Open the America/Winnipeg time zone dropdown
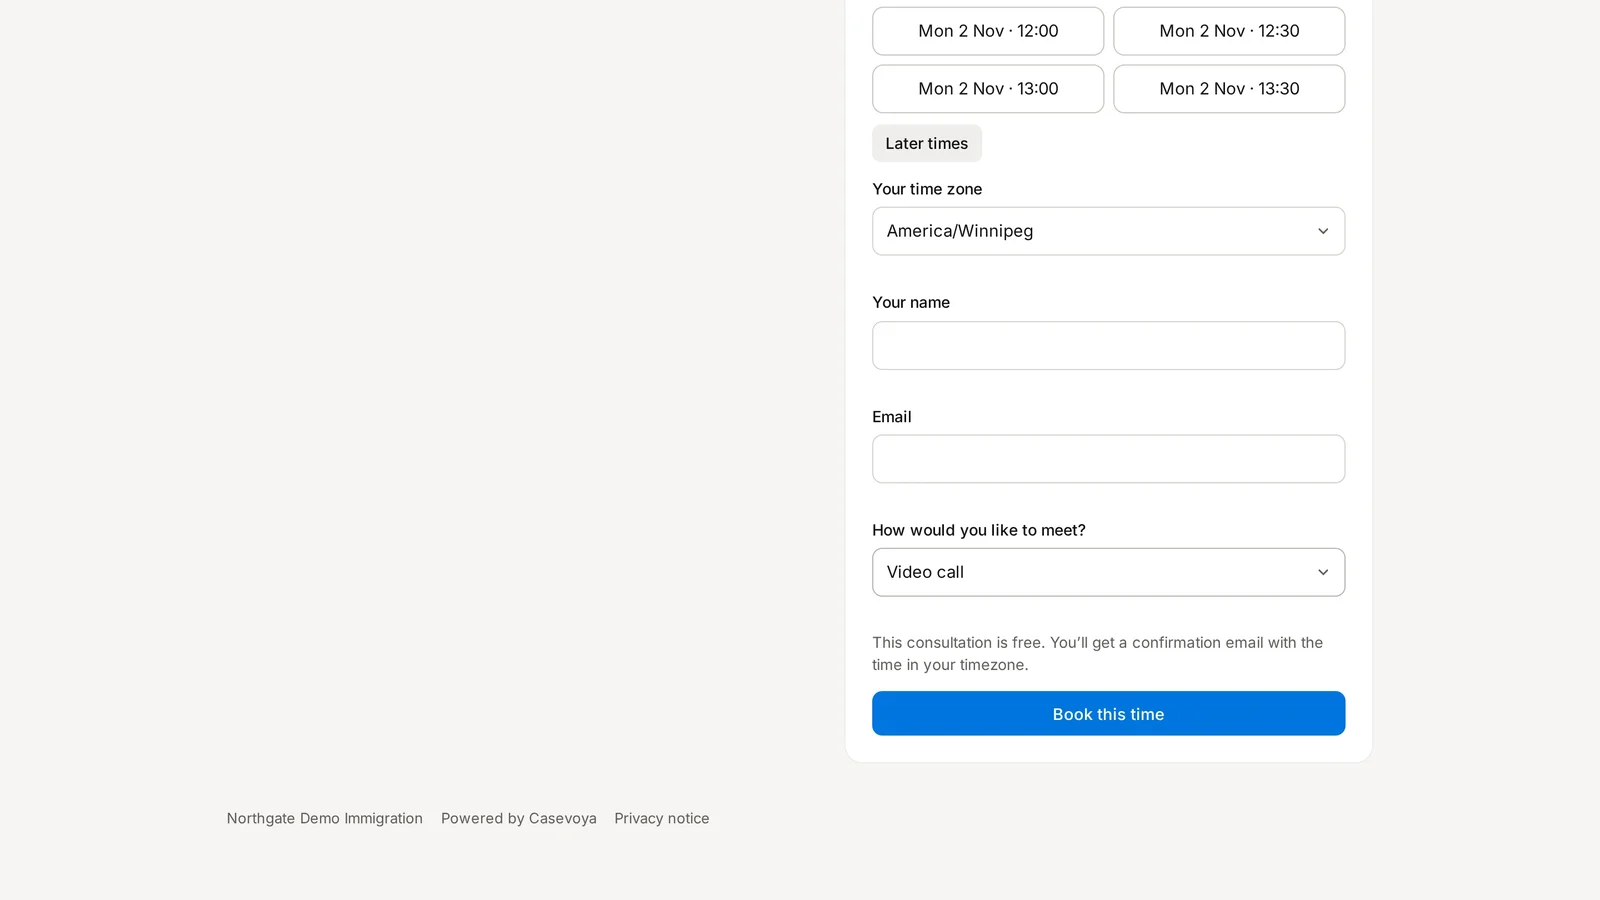The image size is (1600, 900). [1108, 231]
